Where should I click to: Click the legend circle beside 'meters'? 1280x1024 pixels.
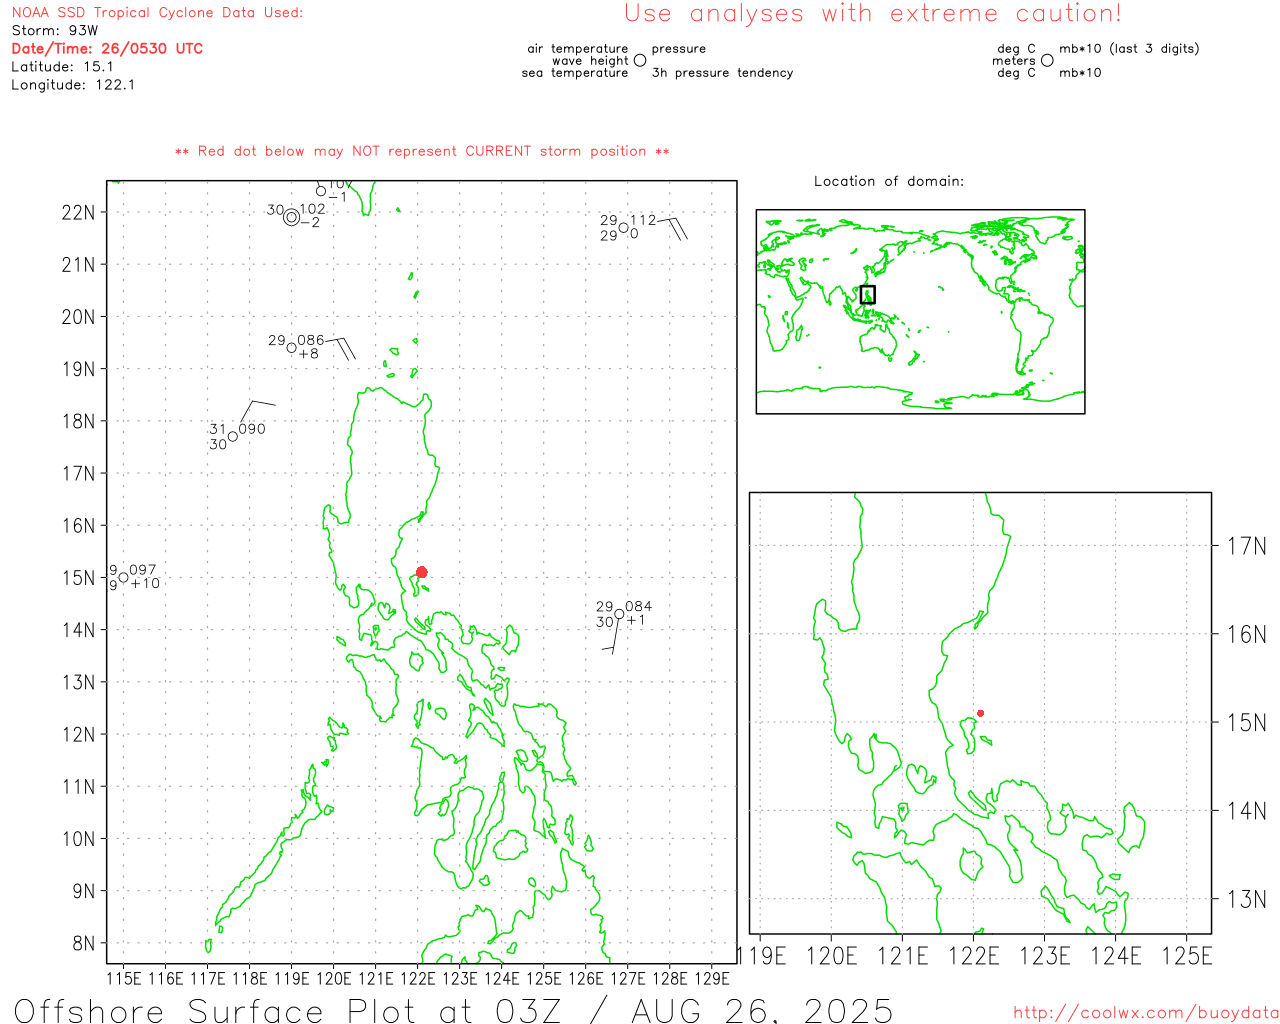1047,60
